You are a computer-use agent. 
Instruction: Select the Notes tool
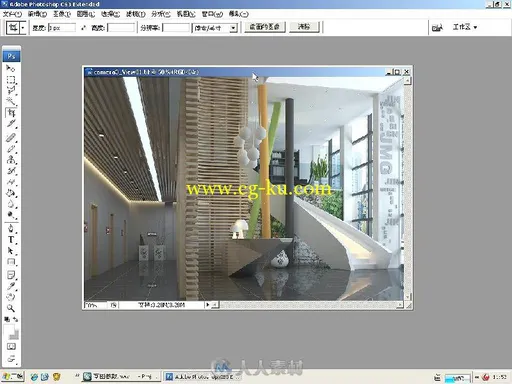[11, 275]
